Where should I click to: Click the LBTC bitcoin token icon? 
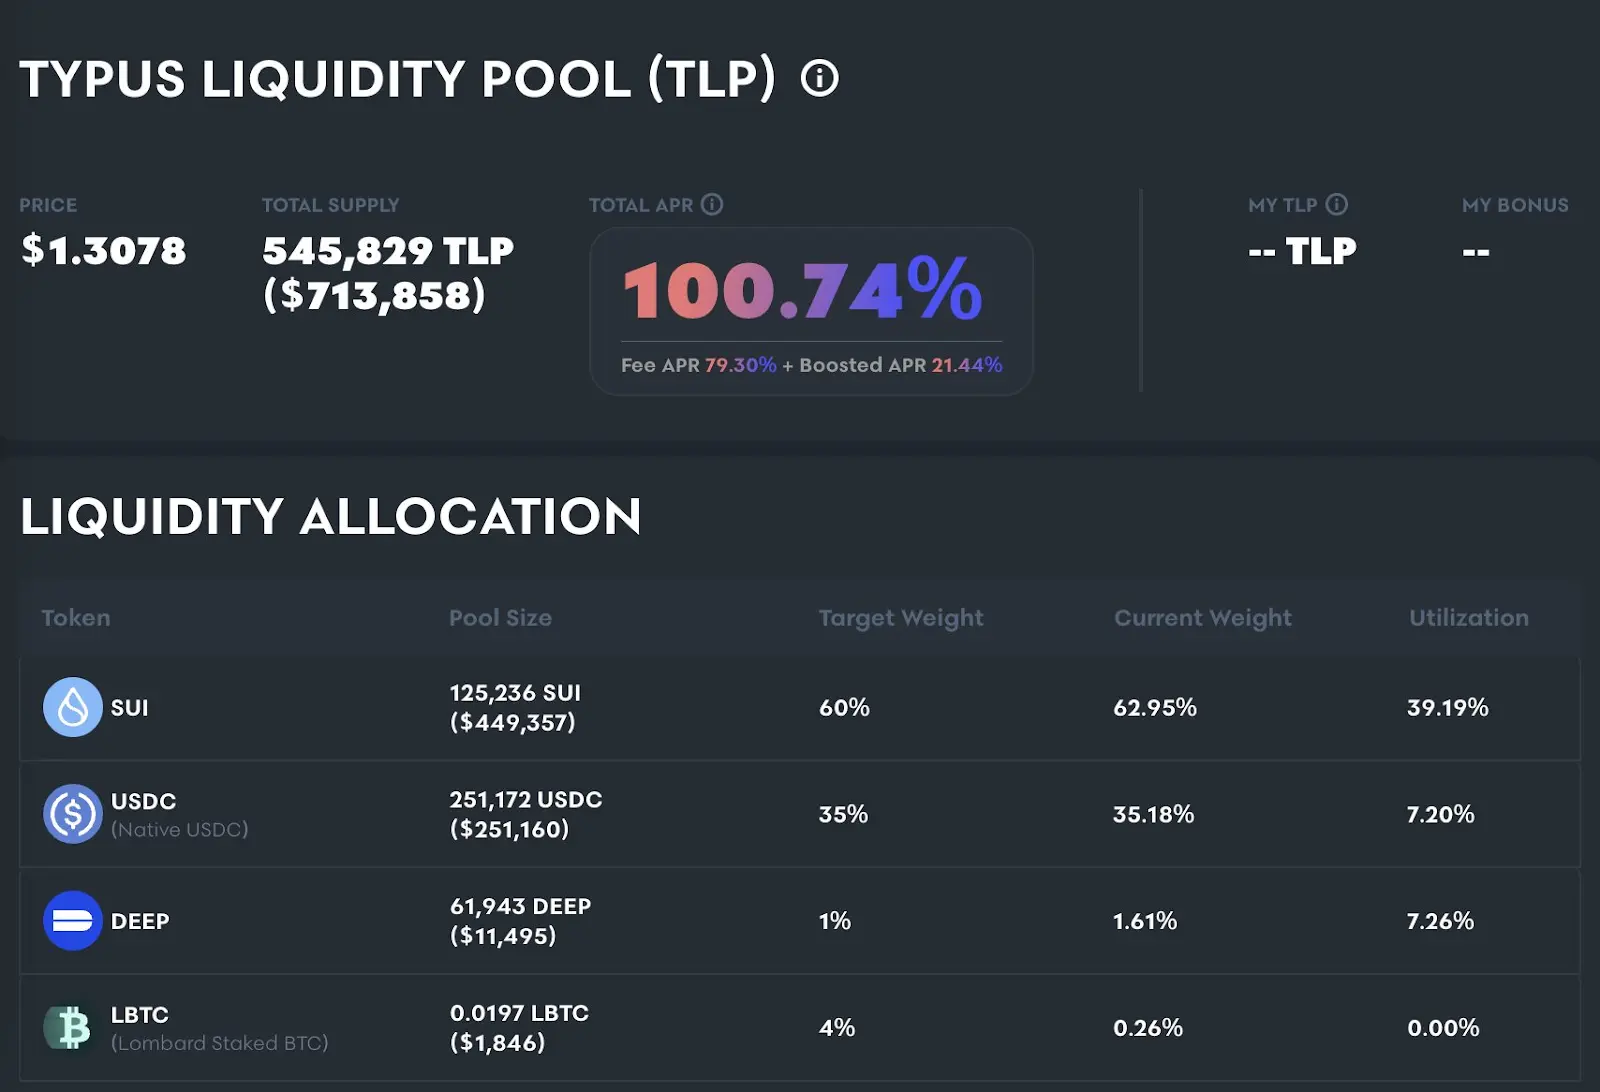[70, 1027]
